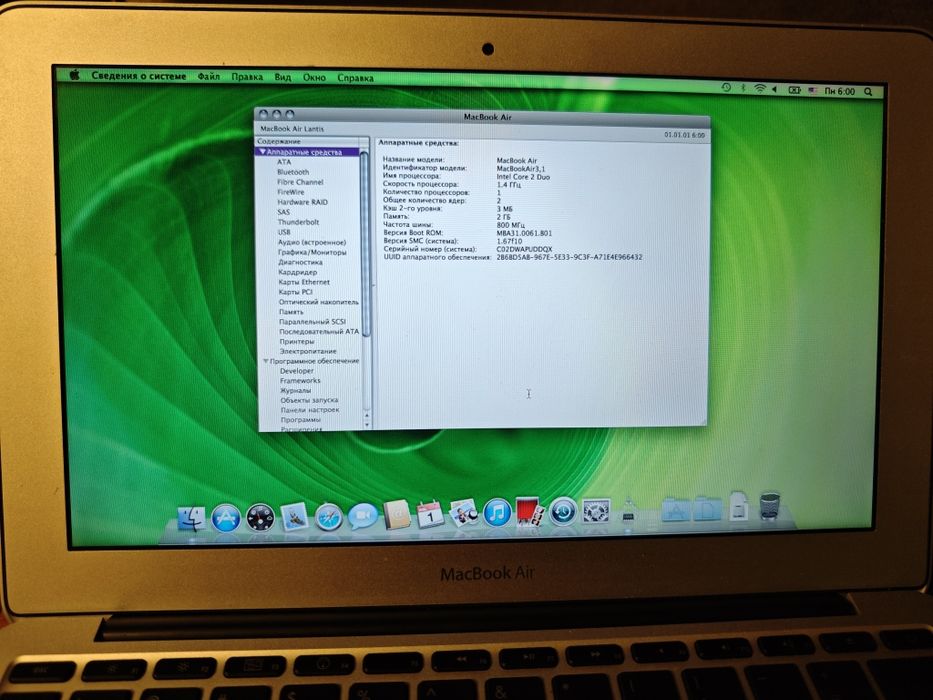Open Photo Booth in the Dock

click(529, 511)
